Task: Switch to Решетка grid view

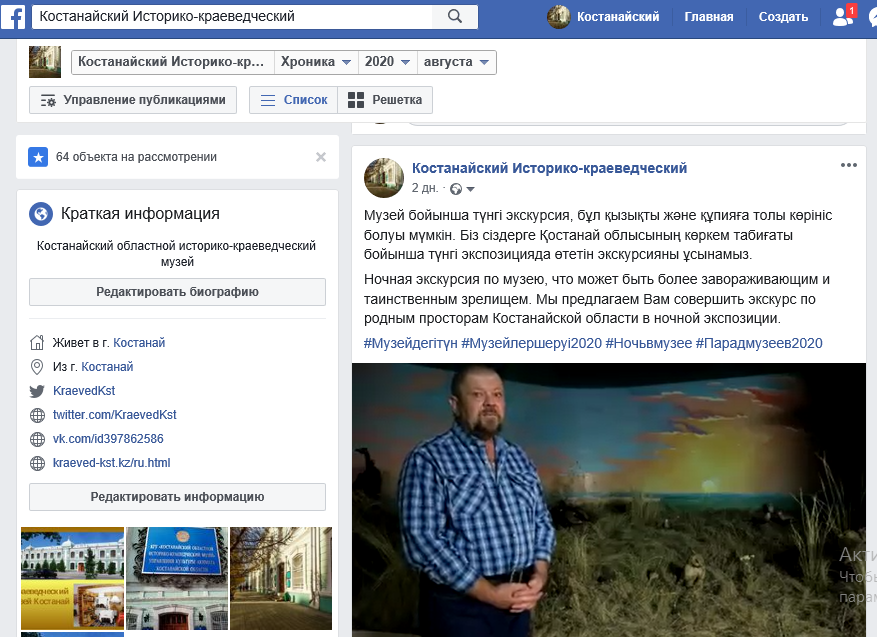Action: point(385,100)
